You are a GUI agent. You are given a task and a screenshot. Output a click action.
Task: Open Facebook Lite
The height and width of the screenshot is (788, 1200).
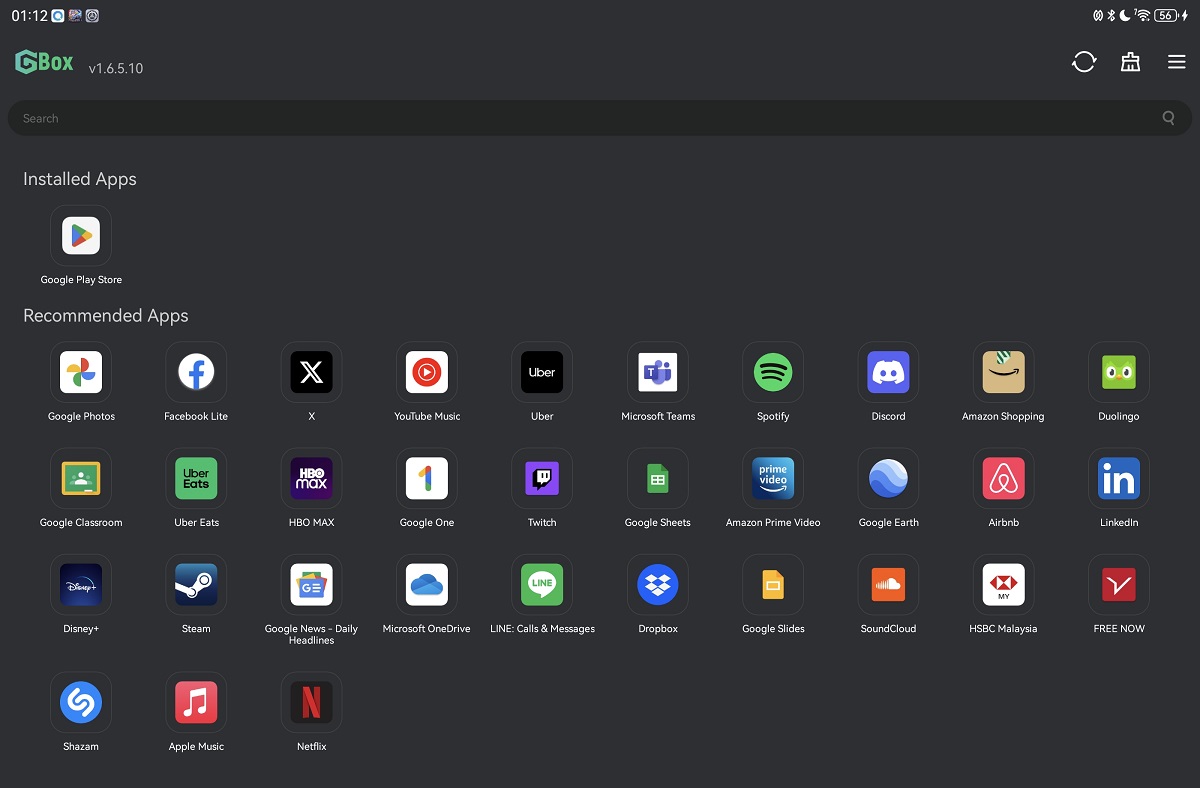(x=196, y=372)
